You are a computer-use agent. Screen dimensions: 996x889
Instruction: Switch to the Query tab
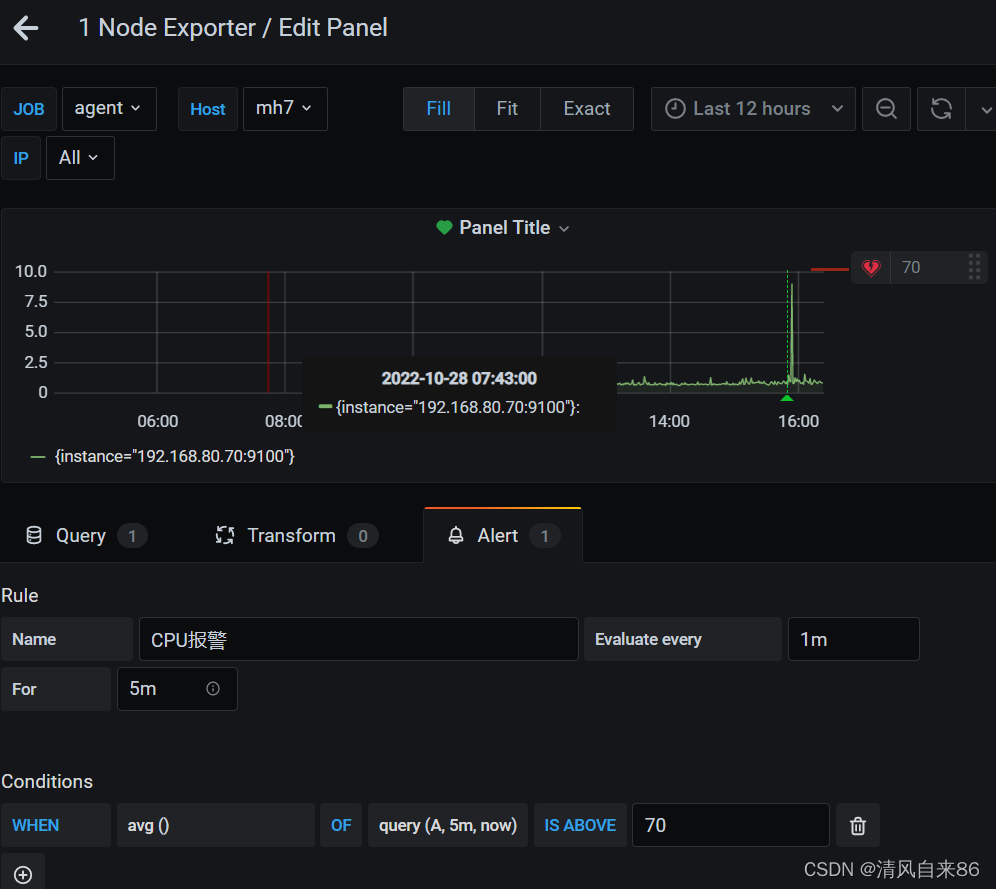(80, 535)
